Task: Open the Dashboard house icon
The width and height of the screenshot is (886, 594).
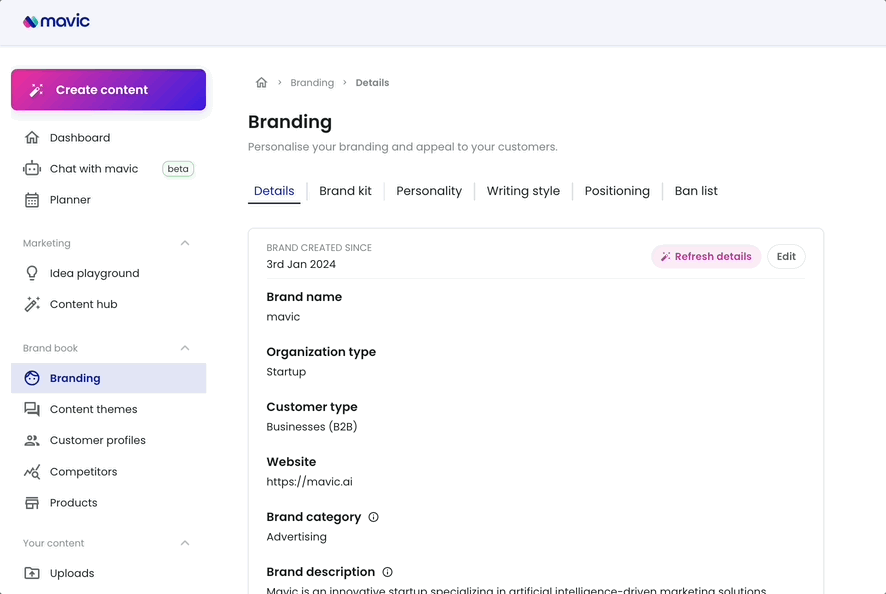Action: (x=32, y=137)
